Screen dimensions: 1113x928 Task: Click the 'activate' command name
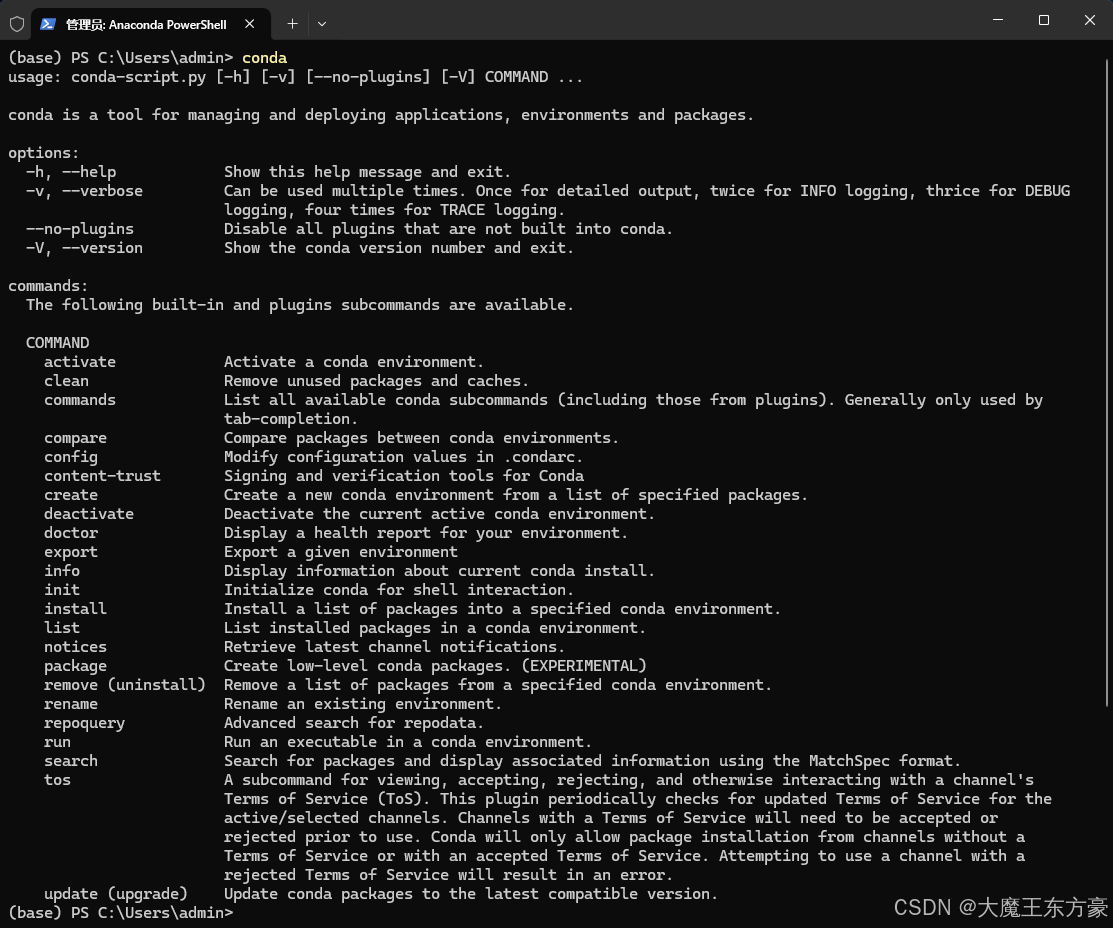[80, 362]
